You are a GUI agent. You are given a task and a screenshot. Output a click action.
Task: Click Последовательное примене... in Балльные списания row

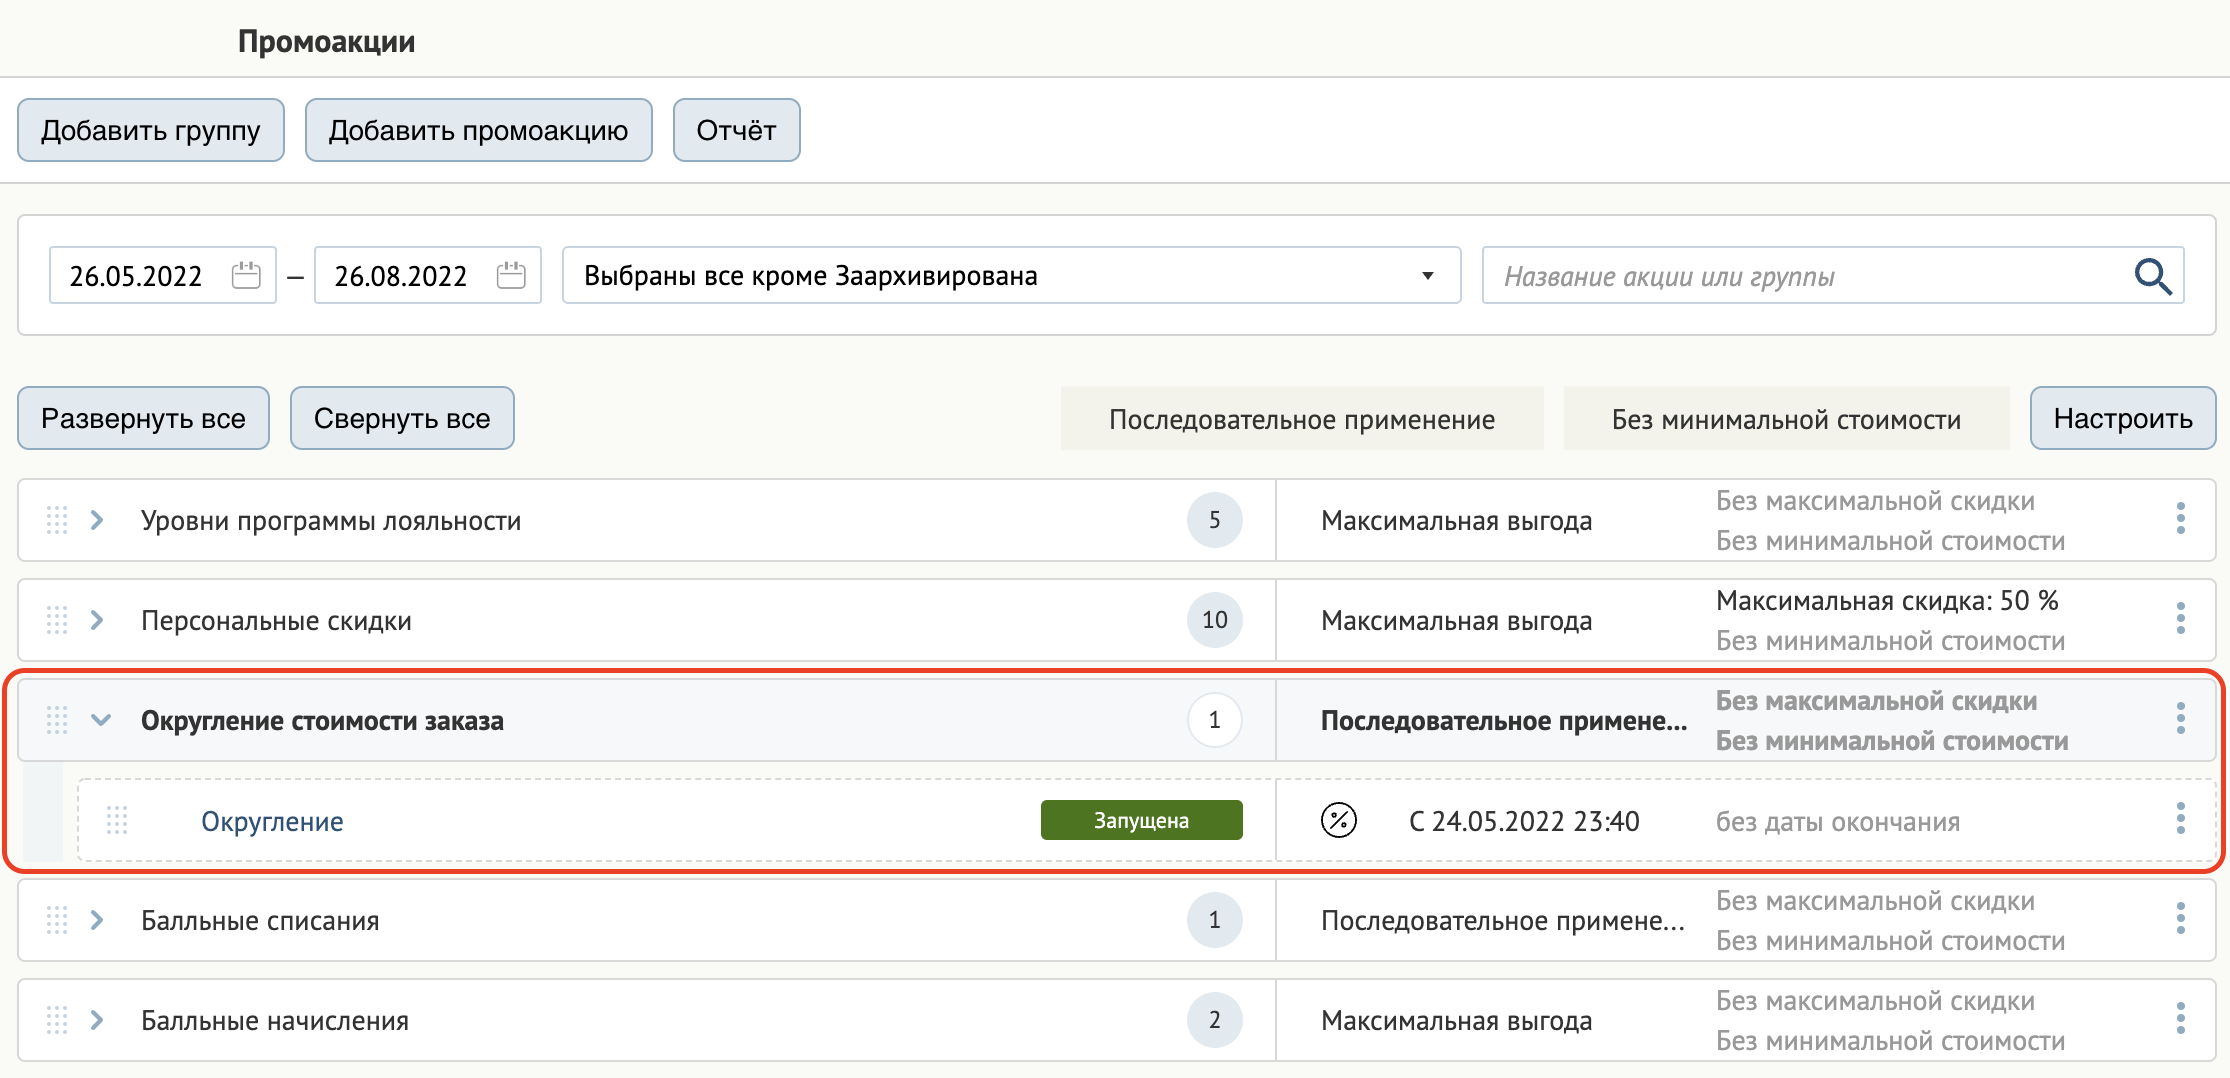pos(1503,920)
